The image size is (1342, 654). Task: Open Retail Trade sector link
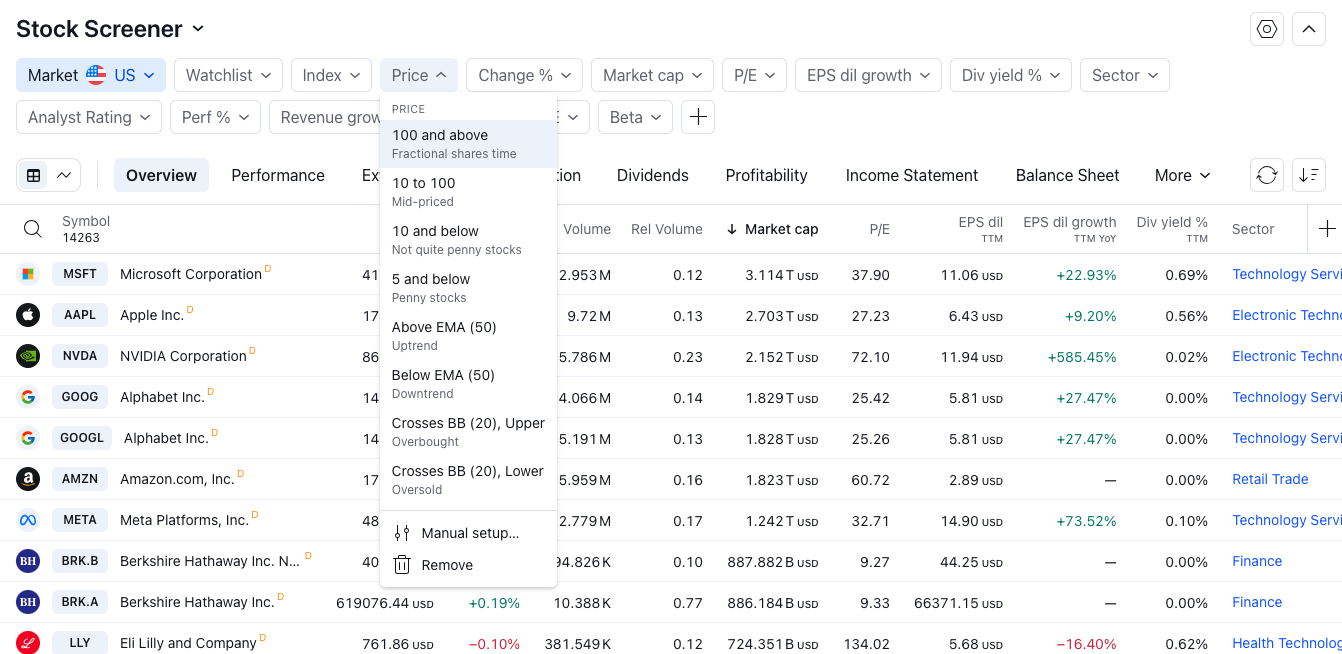click(1270, 479)
